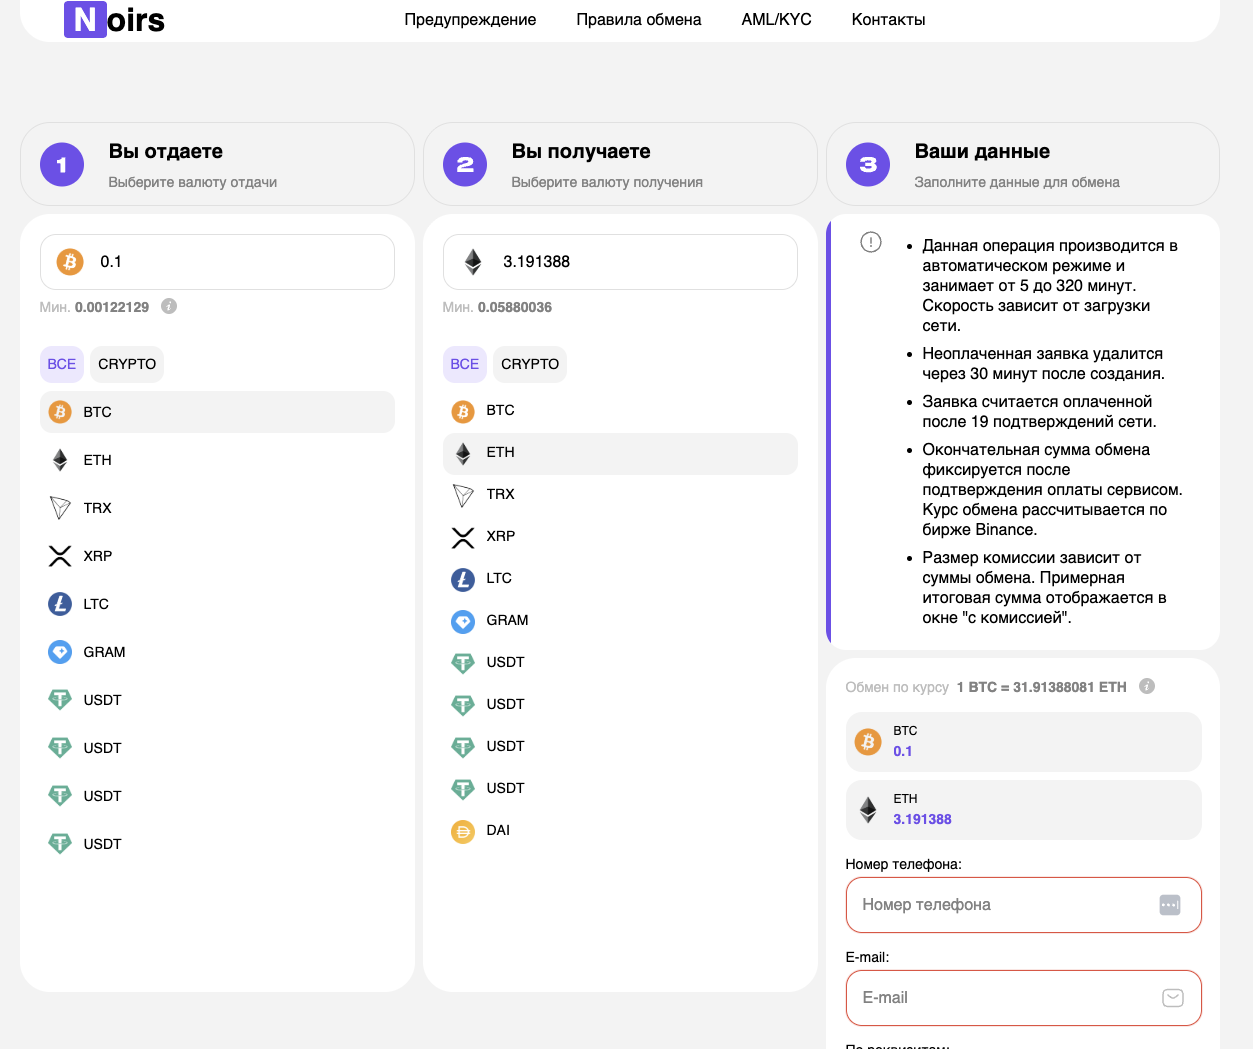Switch to ВСЕ tab under Вы отдаете
This screenshot has height=1049, width=1253.
point(62,364)
